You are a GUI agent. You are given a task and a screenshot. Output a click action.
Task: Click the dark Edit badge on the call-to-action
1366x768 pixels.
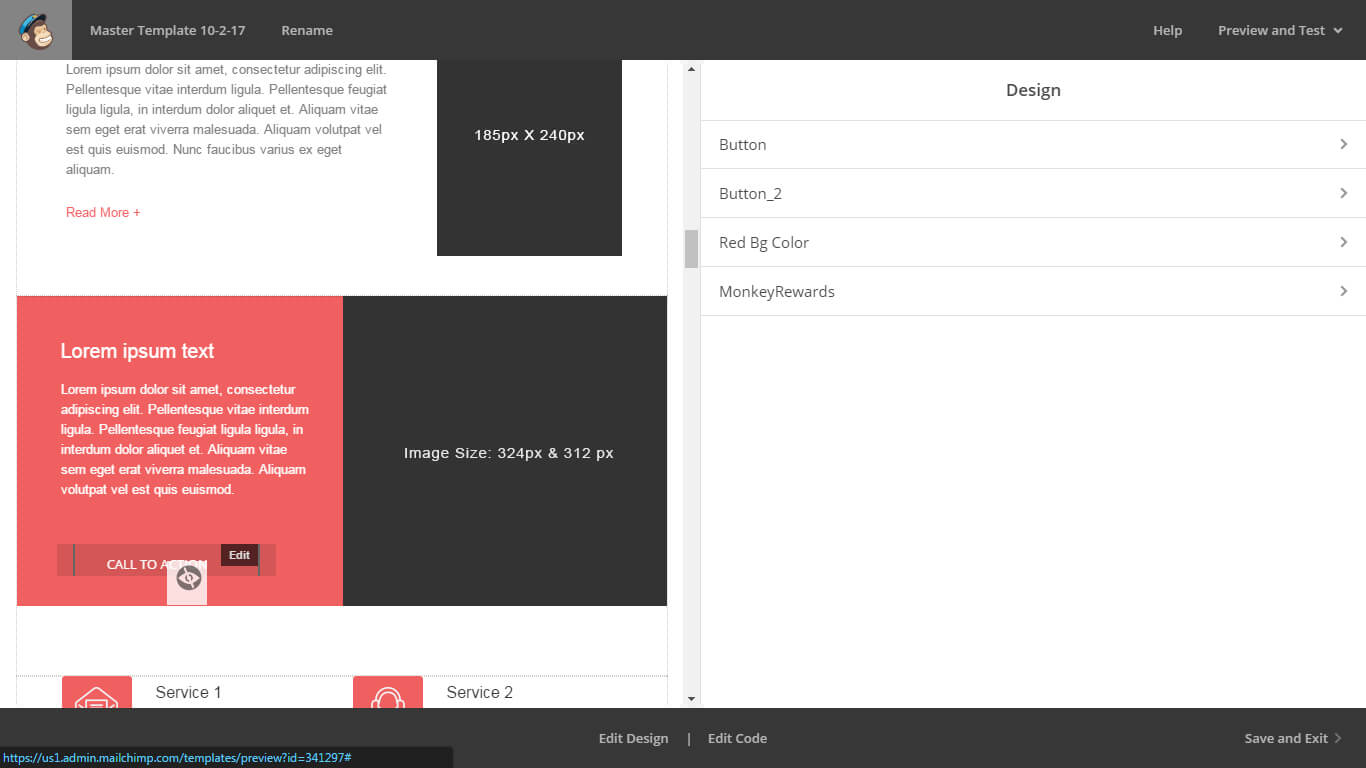tap(239, 554)
